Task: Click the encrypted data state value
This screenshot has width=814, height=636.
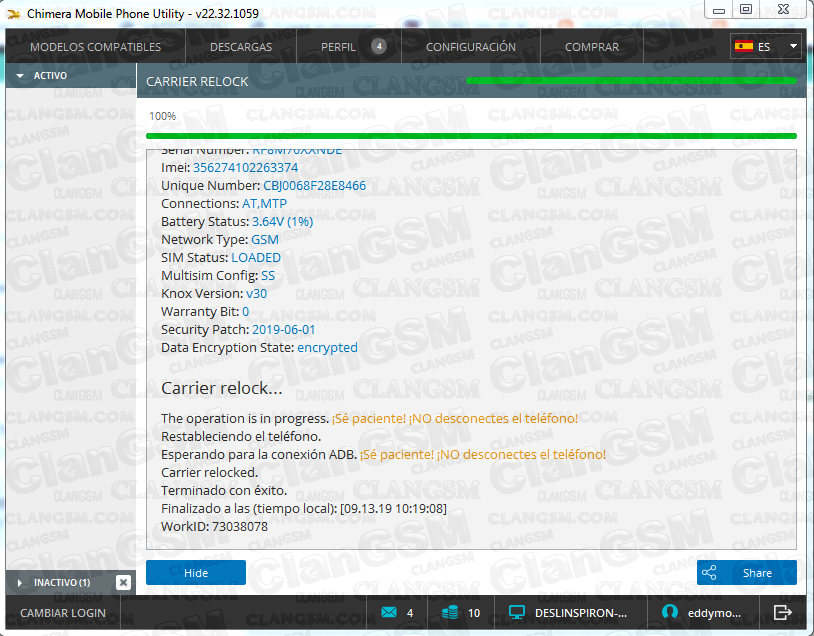Action: pos(327,348)
